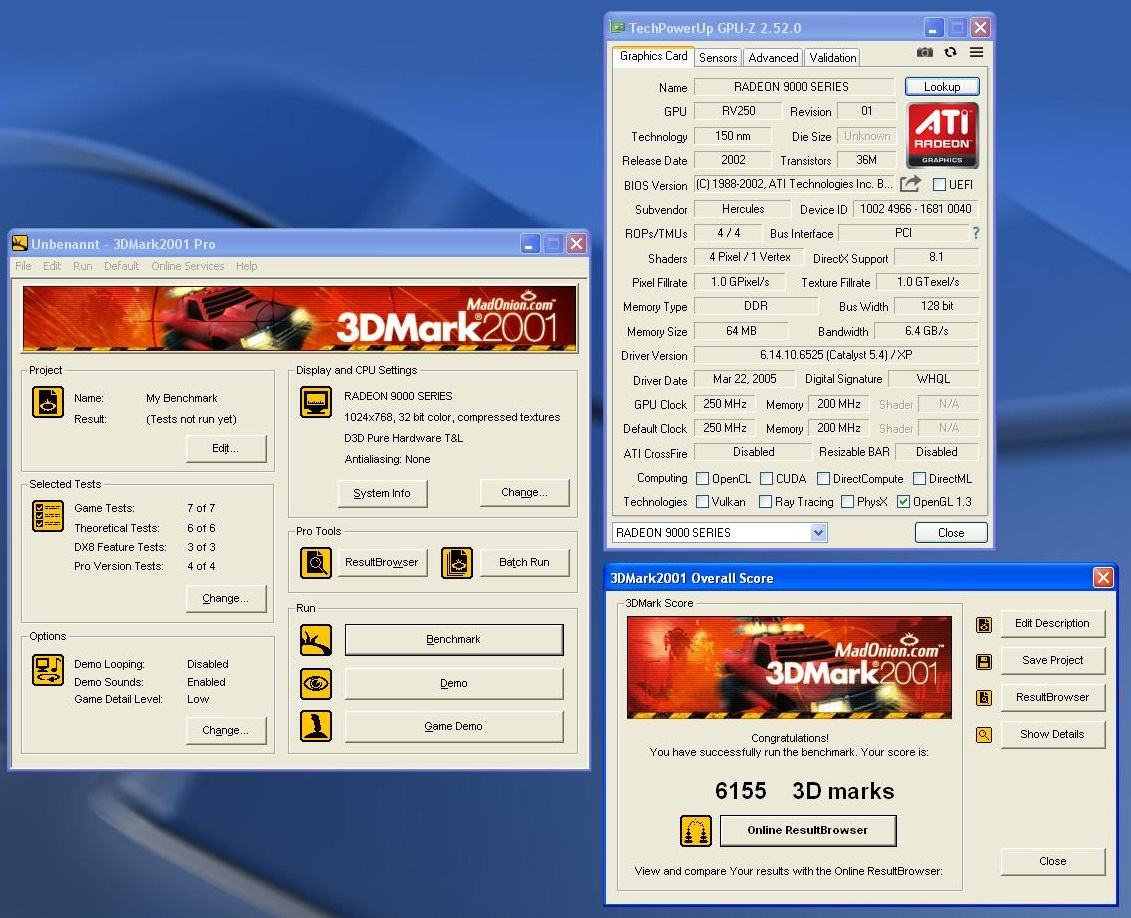Click the Options icon in 3DMark2001
The height and width of the screenshot is (918, 1131).
pyautogui.click(x=48, y=670)
